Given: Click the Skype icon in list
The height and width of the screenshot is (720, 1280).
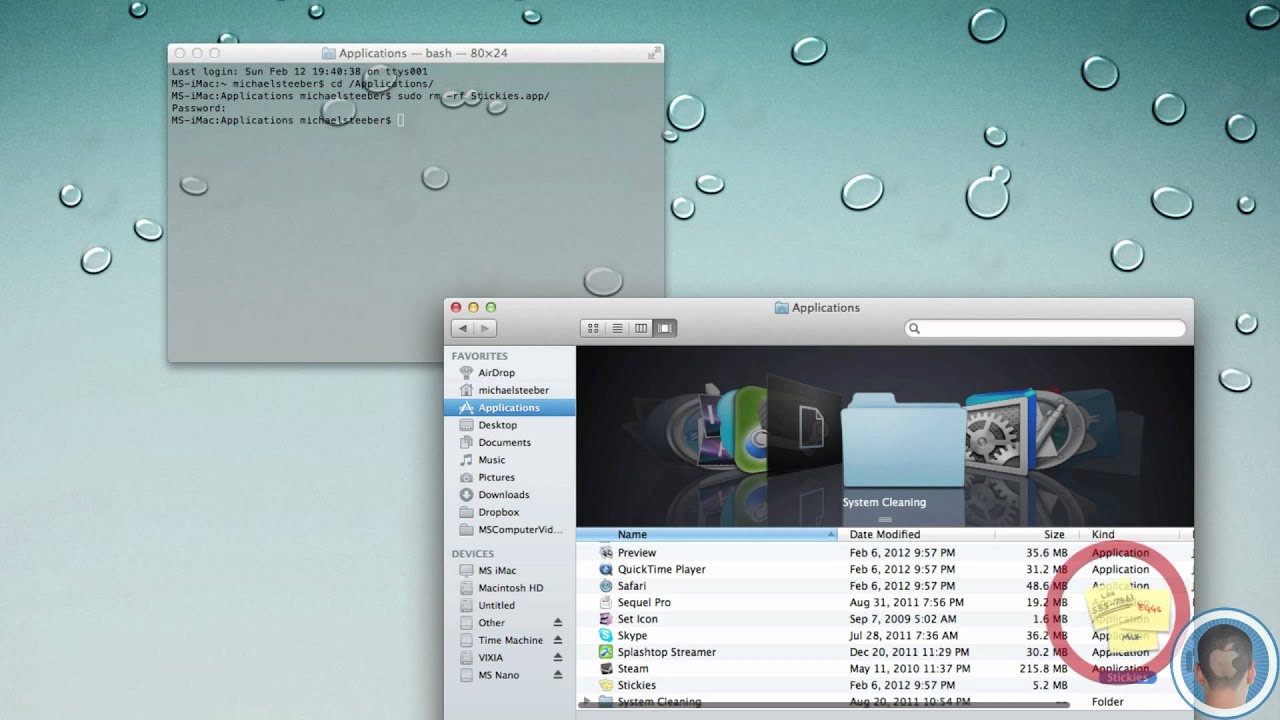Looking at the screenshot, I should tap(606, 636).
